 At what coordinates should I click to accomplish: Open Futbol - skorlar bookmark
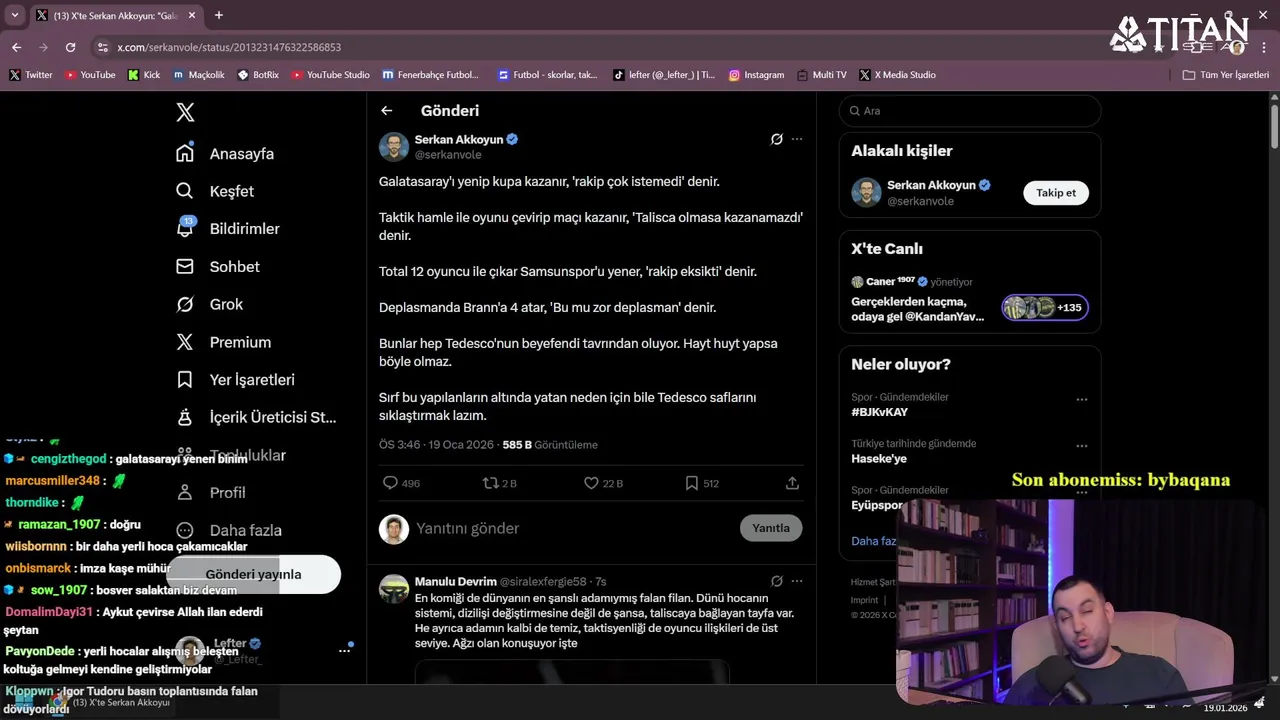pyautogui.click(x=547, y=75)
